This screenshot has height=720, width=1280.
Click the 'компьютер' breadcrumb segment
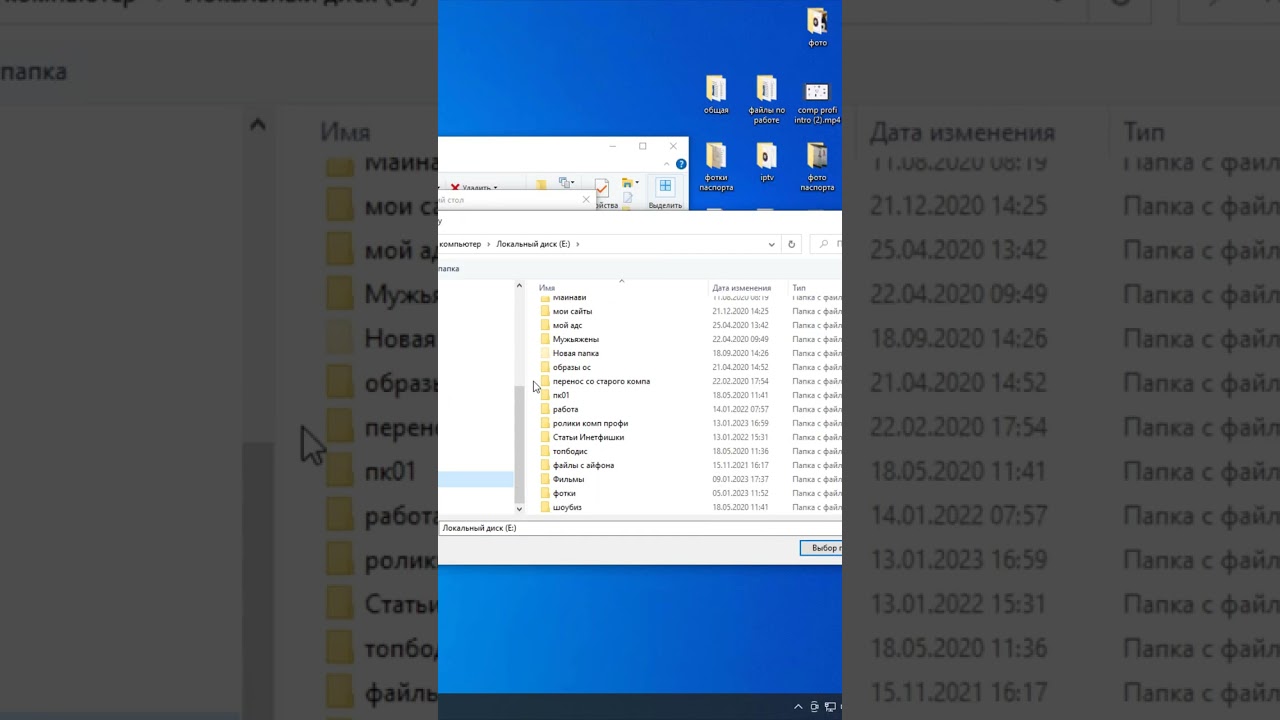pos(460,244)
